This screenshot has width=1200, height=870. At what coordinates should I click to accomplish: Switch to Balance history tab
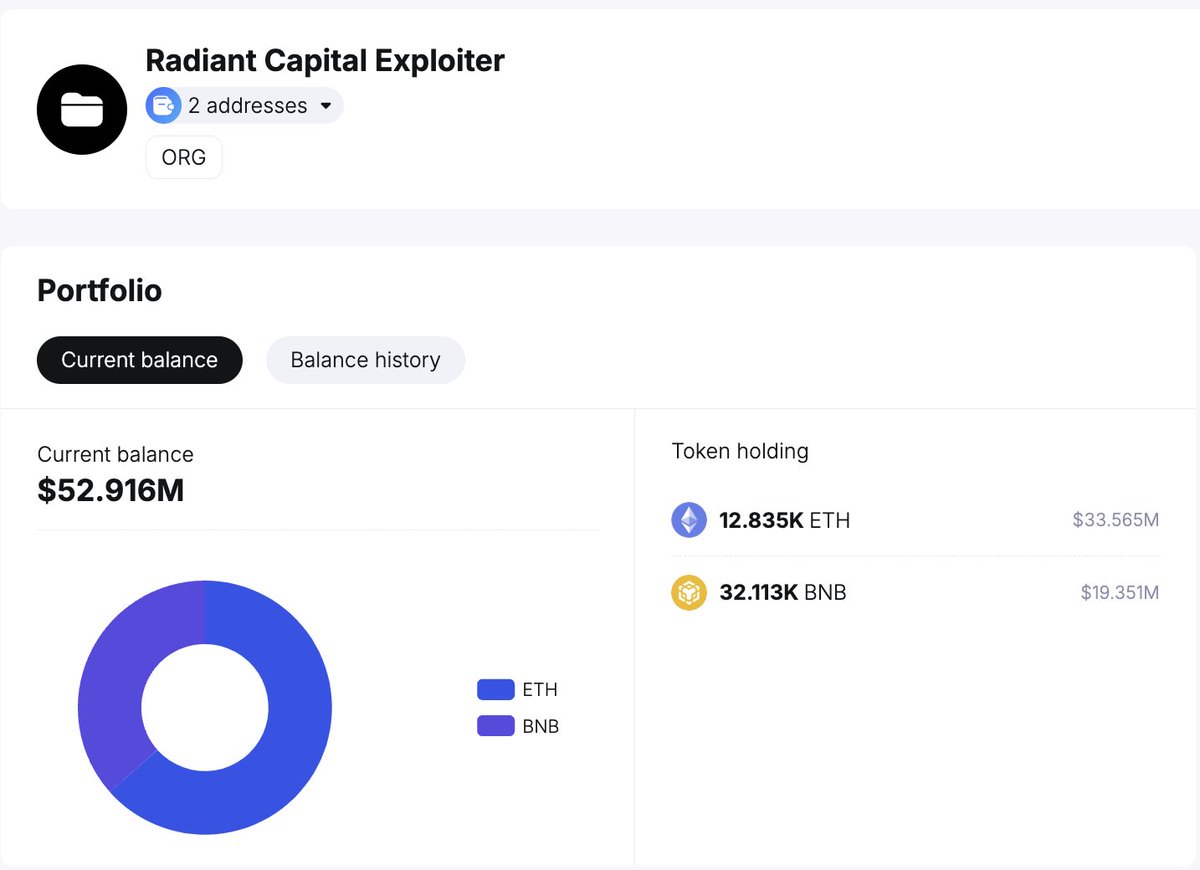pos(365,360)
